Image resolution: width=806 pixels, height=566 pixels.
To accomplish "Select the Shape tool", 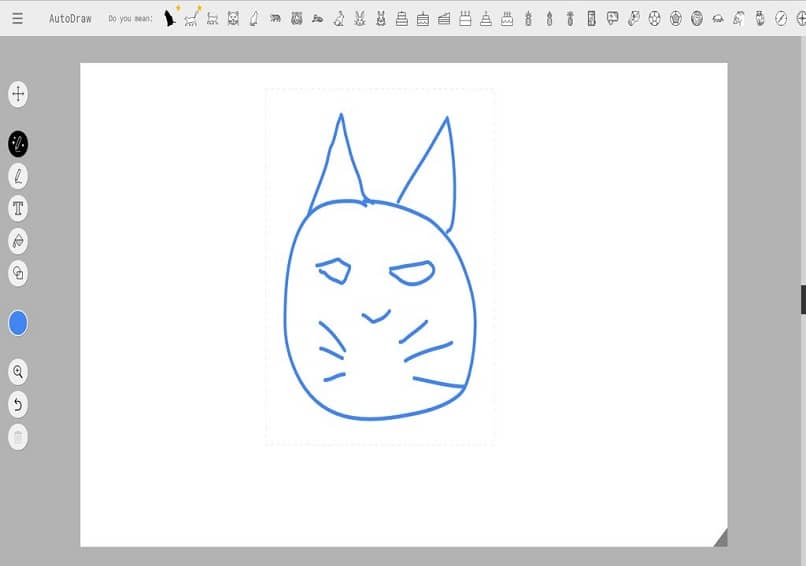I will click(18, 272).
